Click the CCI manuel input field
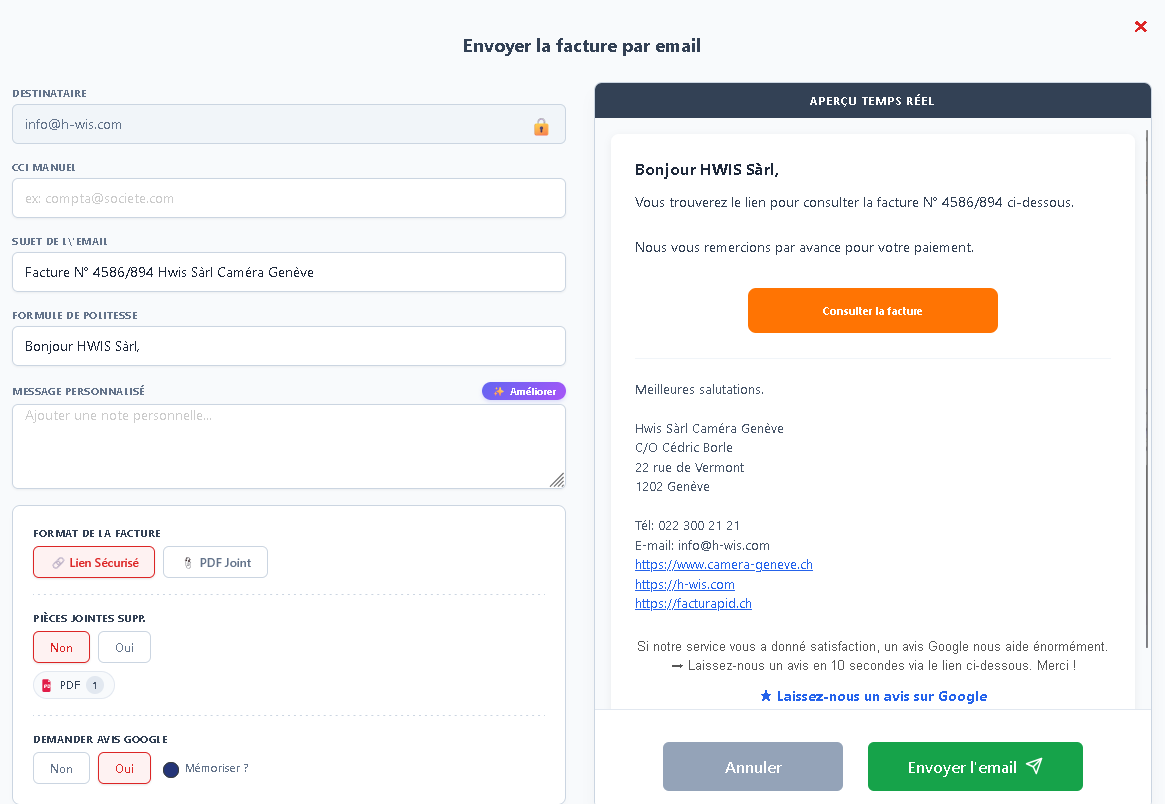1165x804 pixels. tap(288, 198)
